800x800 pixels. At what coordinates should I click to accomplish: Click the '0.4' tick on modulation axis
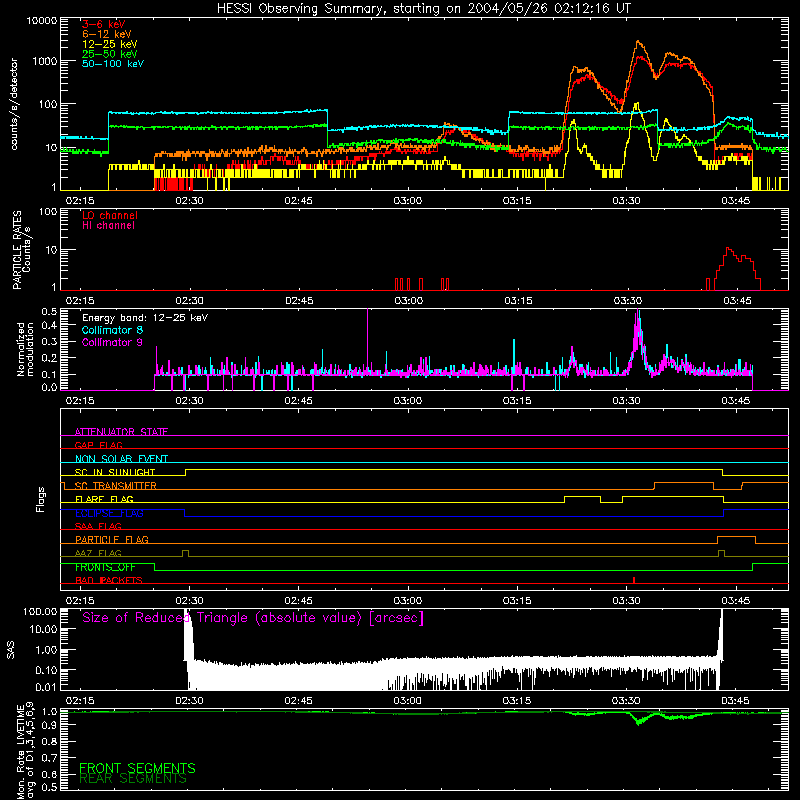49,326
